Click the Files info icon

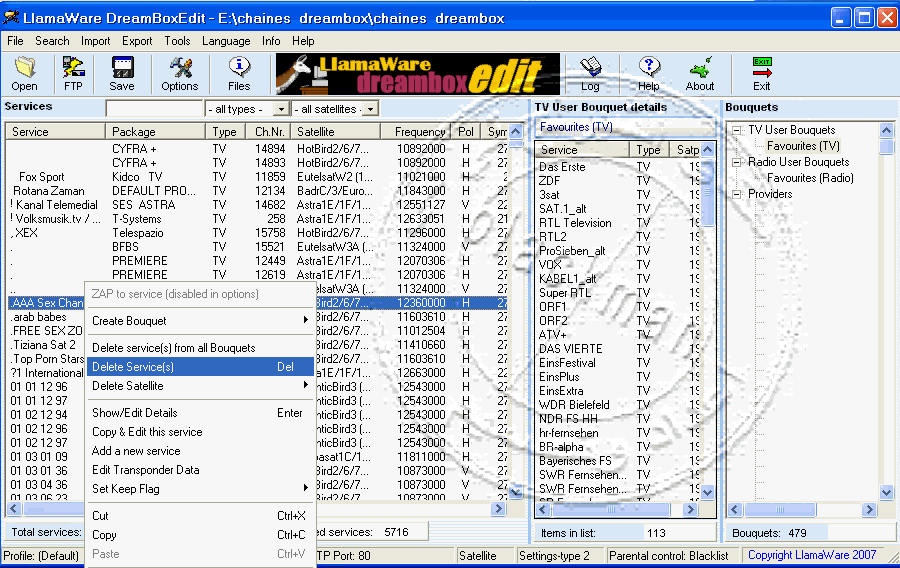[x=239, y=73]
